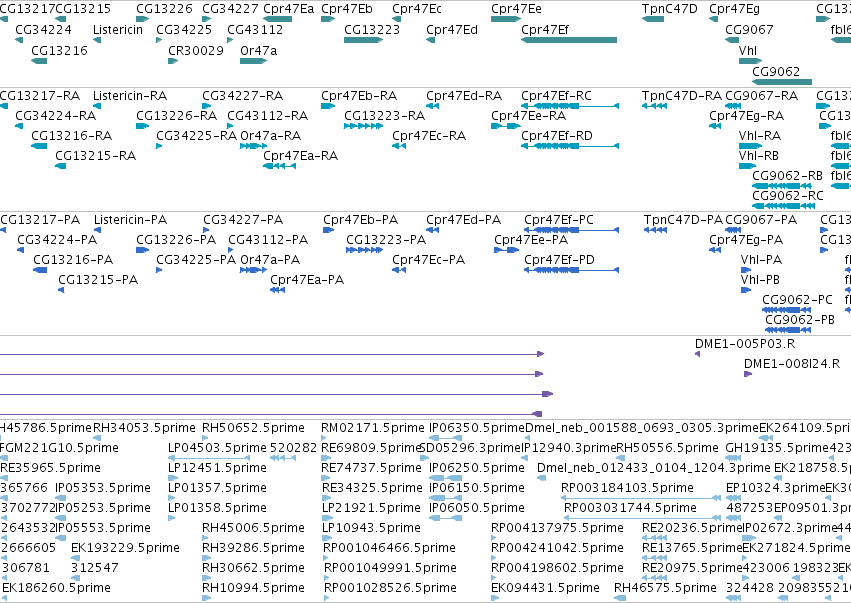This screenshot has width=851, height=603.
Task: Select EST LP10943.5prime
Action: [325, 538]
